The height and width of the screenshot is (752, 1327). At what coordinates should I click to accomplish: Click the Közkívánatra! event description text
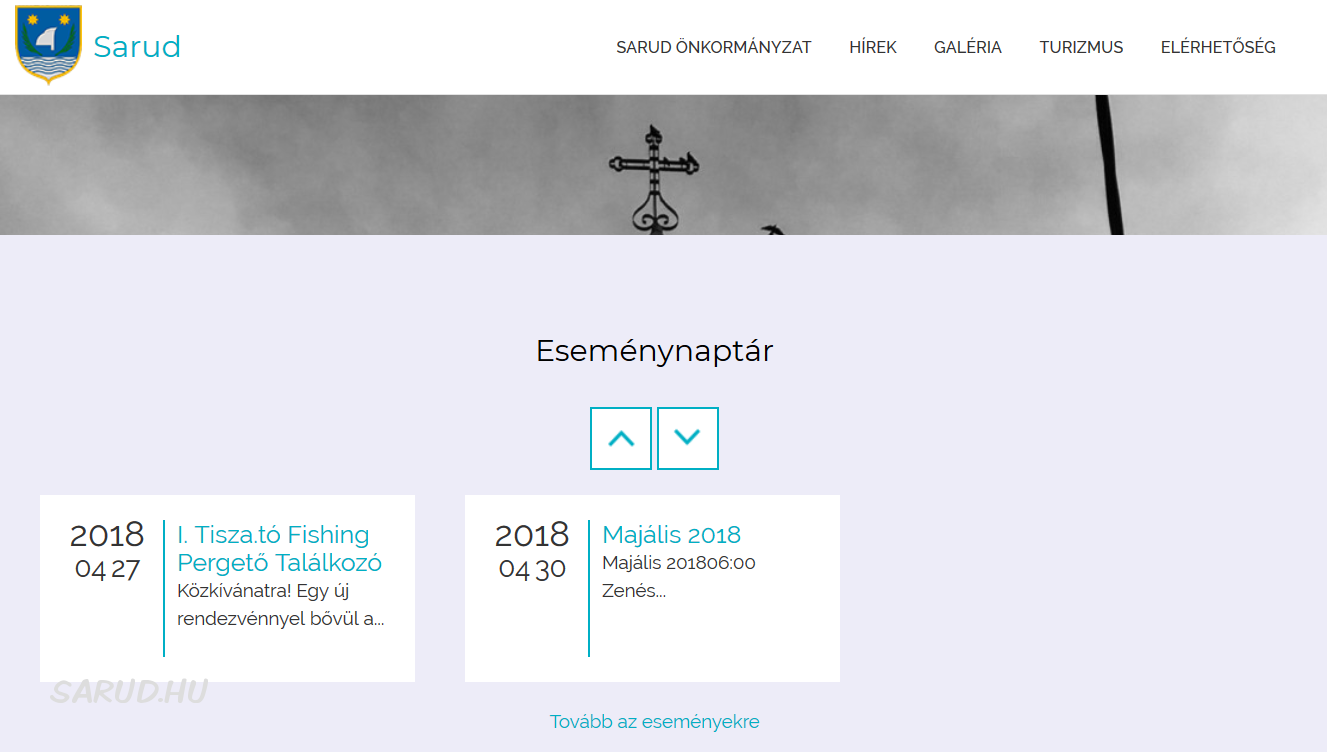tap(281, 605)
